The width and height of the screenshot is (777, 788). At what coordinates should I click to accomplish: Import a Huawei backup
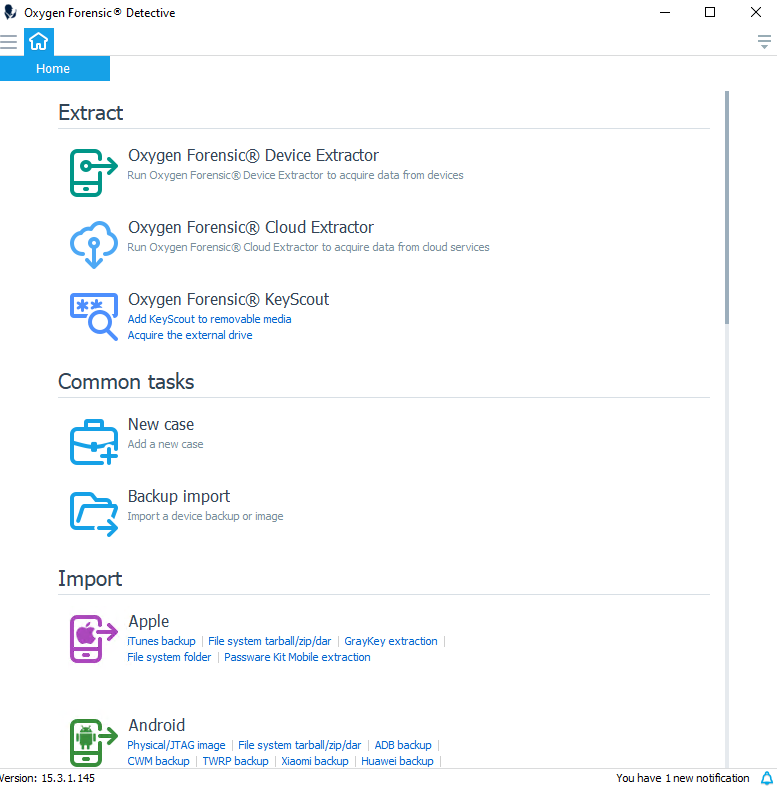pyautogui.click(x=397, y=761)
